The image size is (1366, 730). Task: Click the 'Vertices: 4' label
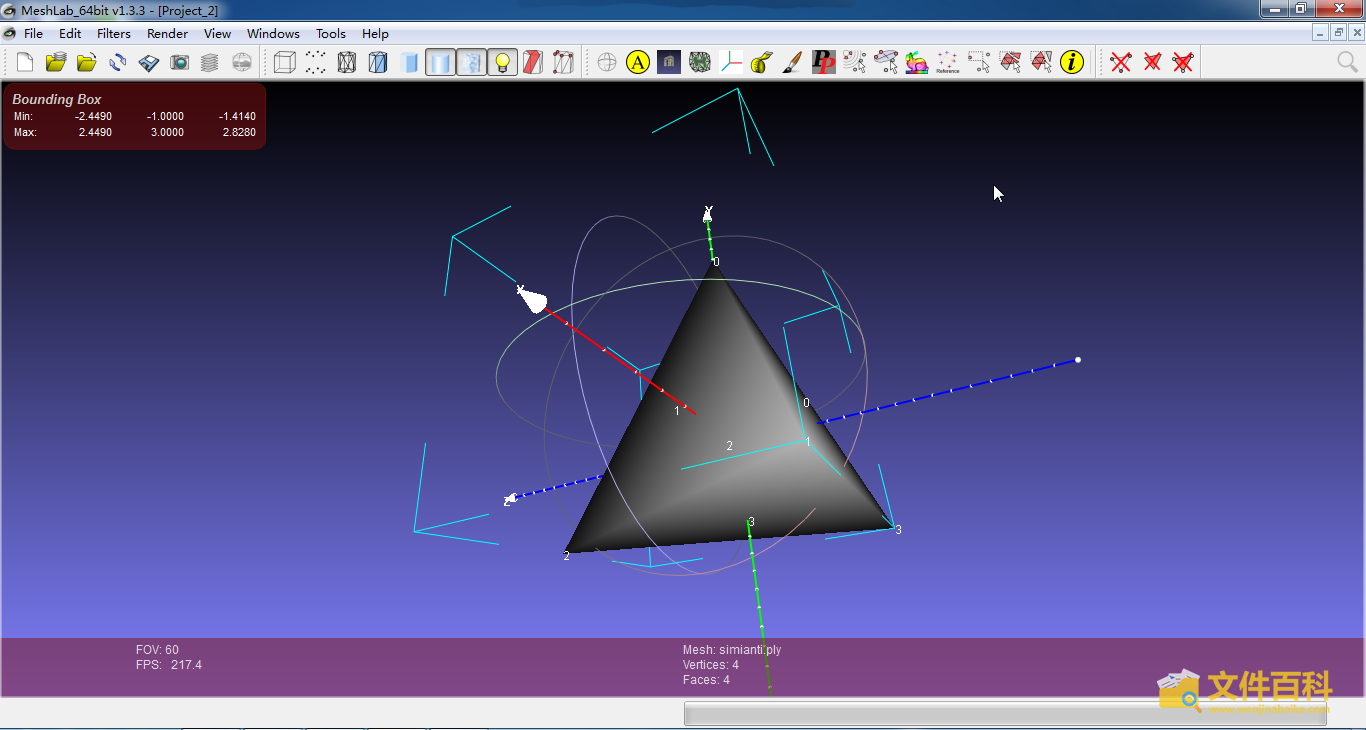pos(711,665)
